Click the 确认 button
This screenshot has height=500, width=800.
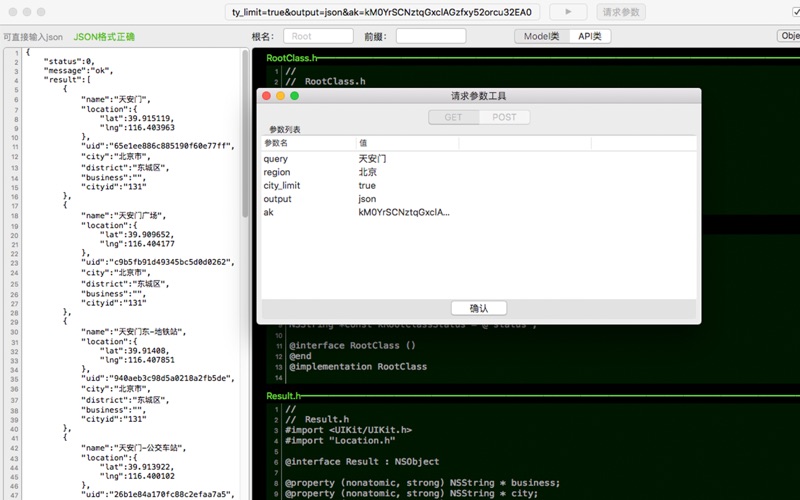click(479, 308)
